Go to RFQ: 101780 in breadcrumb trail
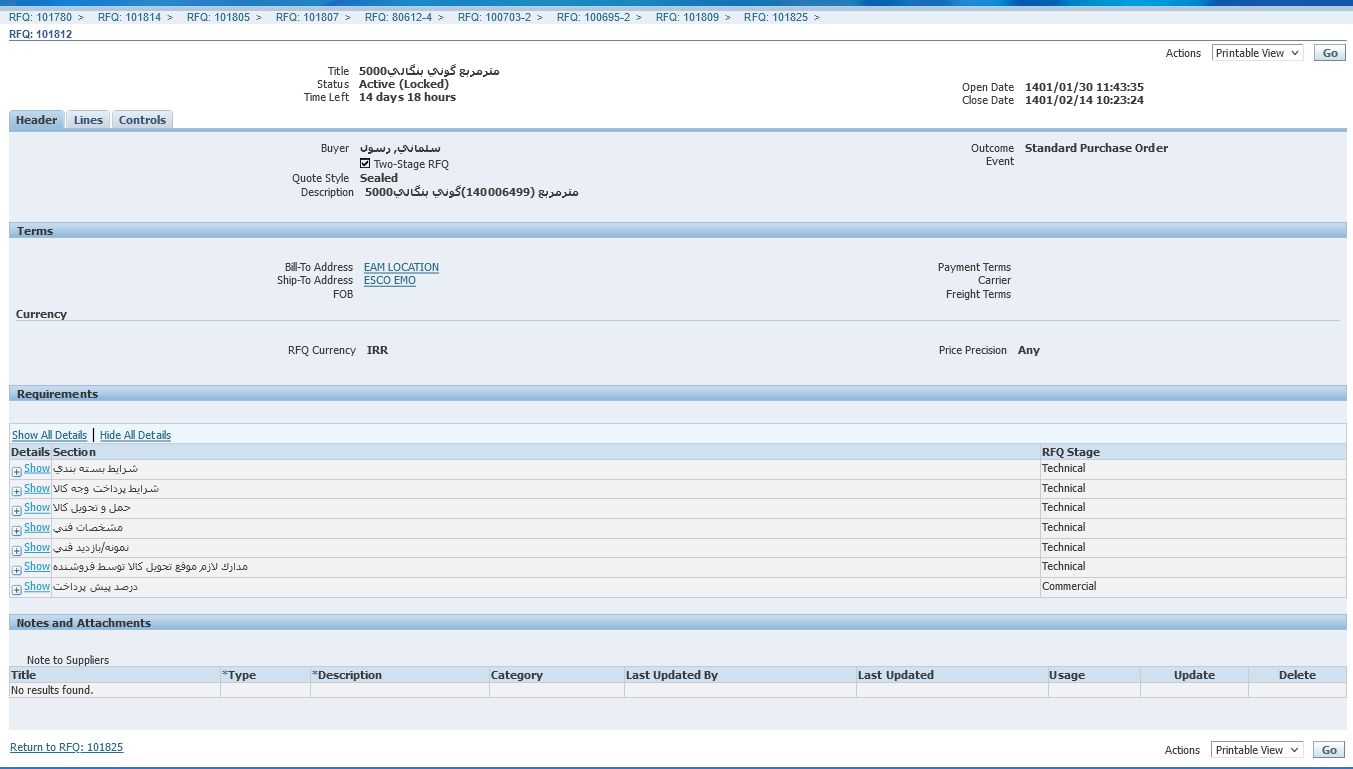Screen dimensions: 1353x769 (40, 17)
